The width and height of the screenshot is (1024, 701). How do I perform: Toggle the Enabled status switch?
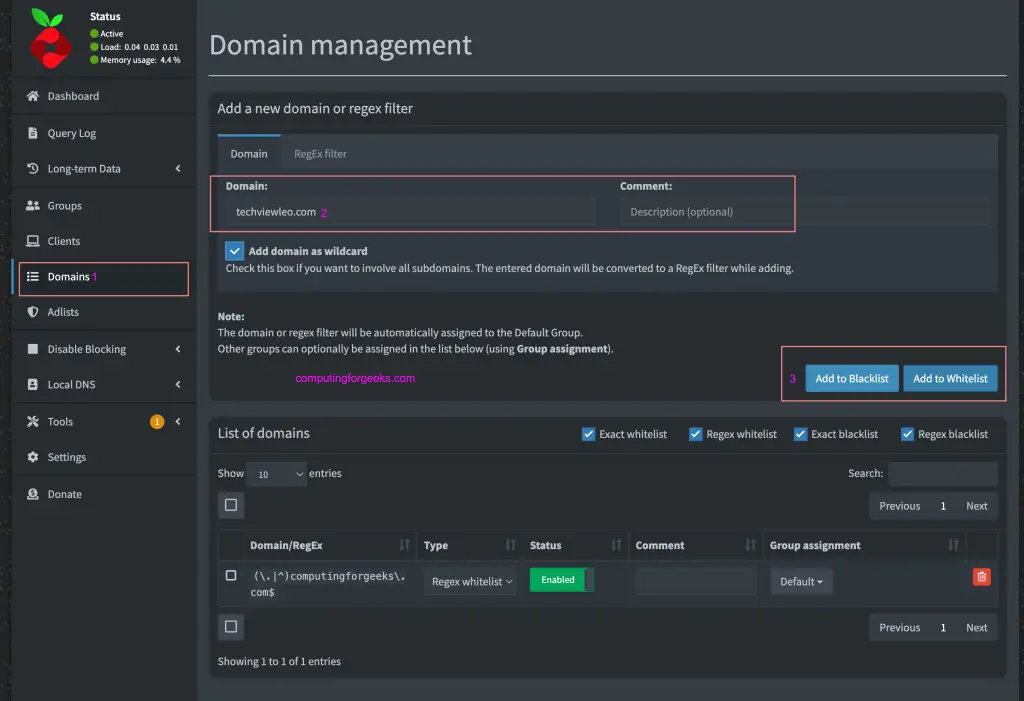pos(562,579)
